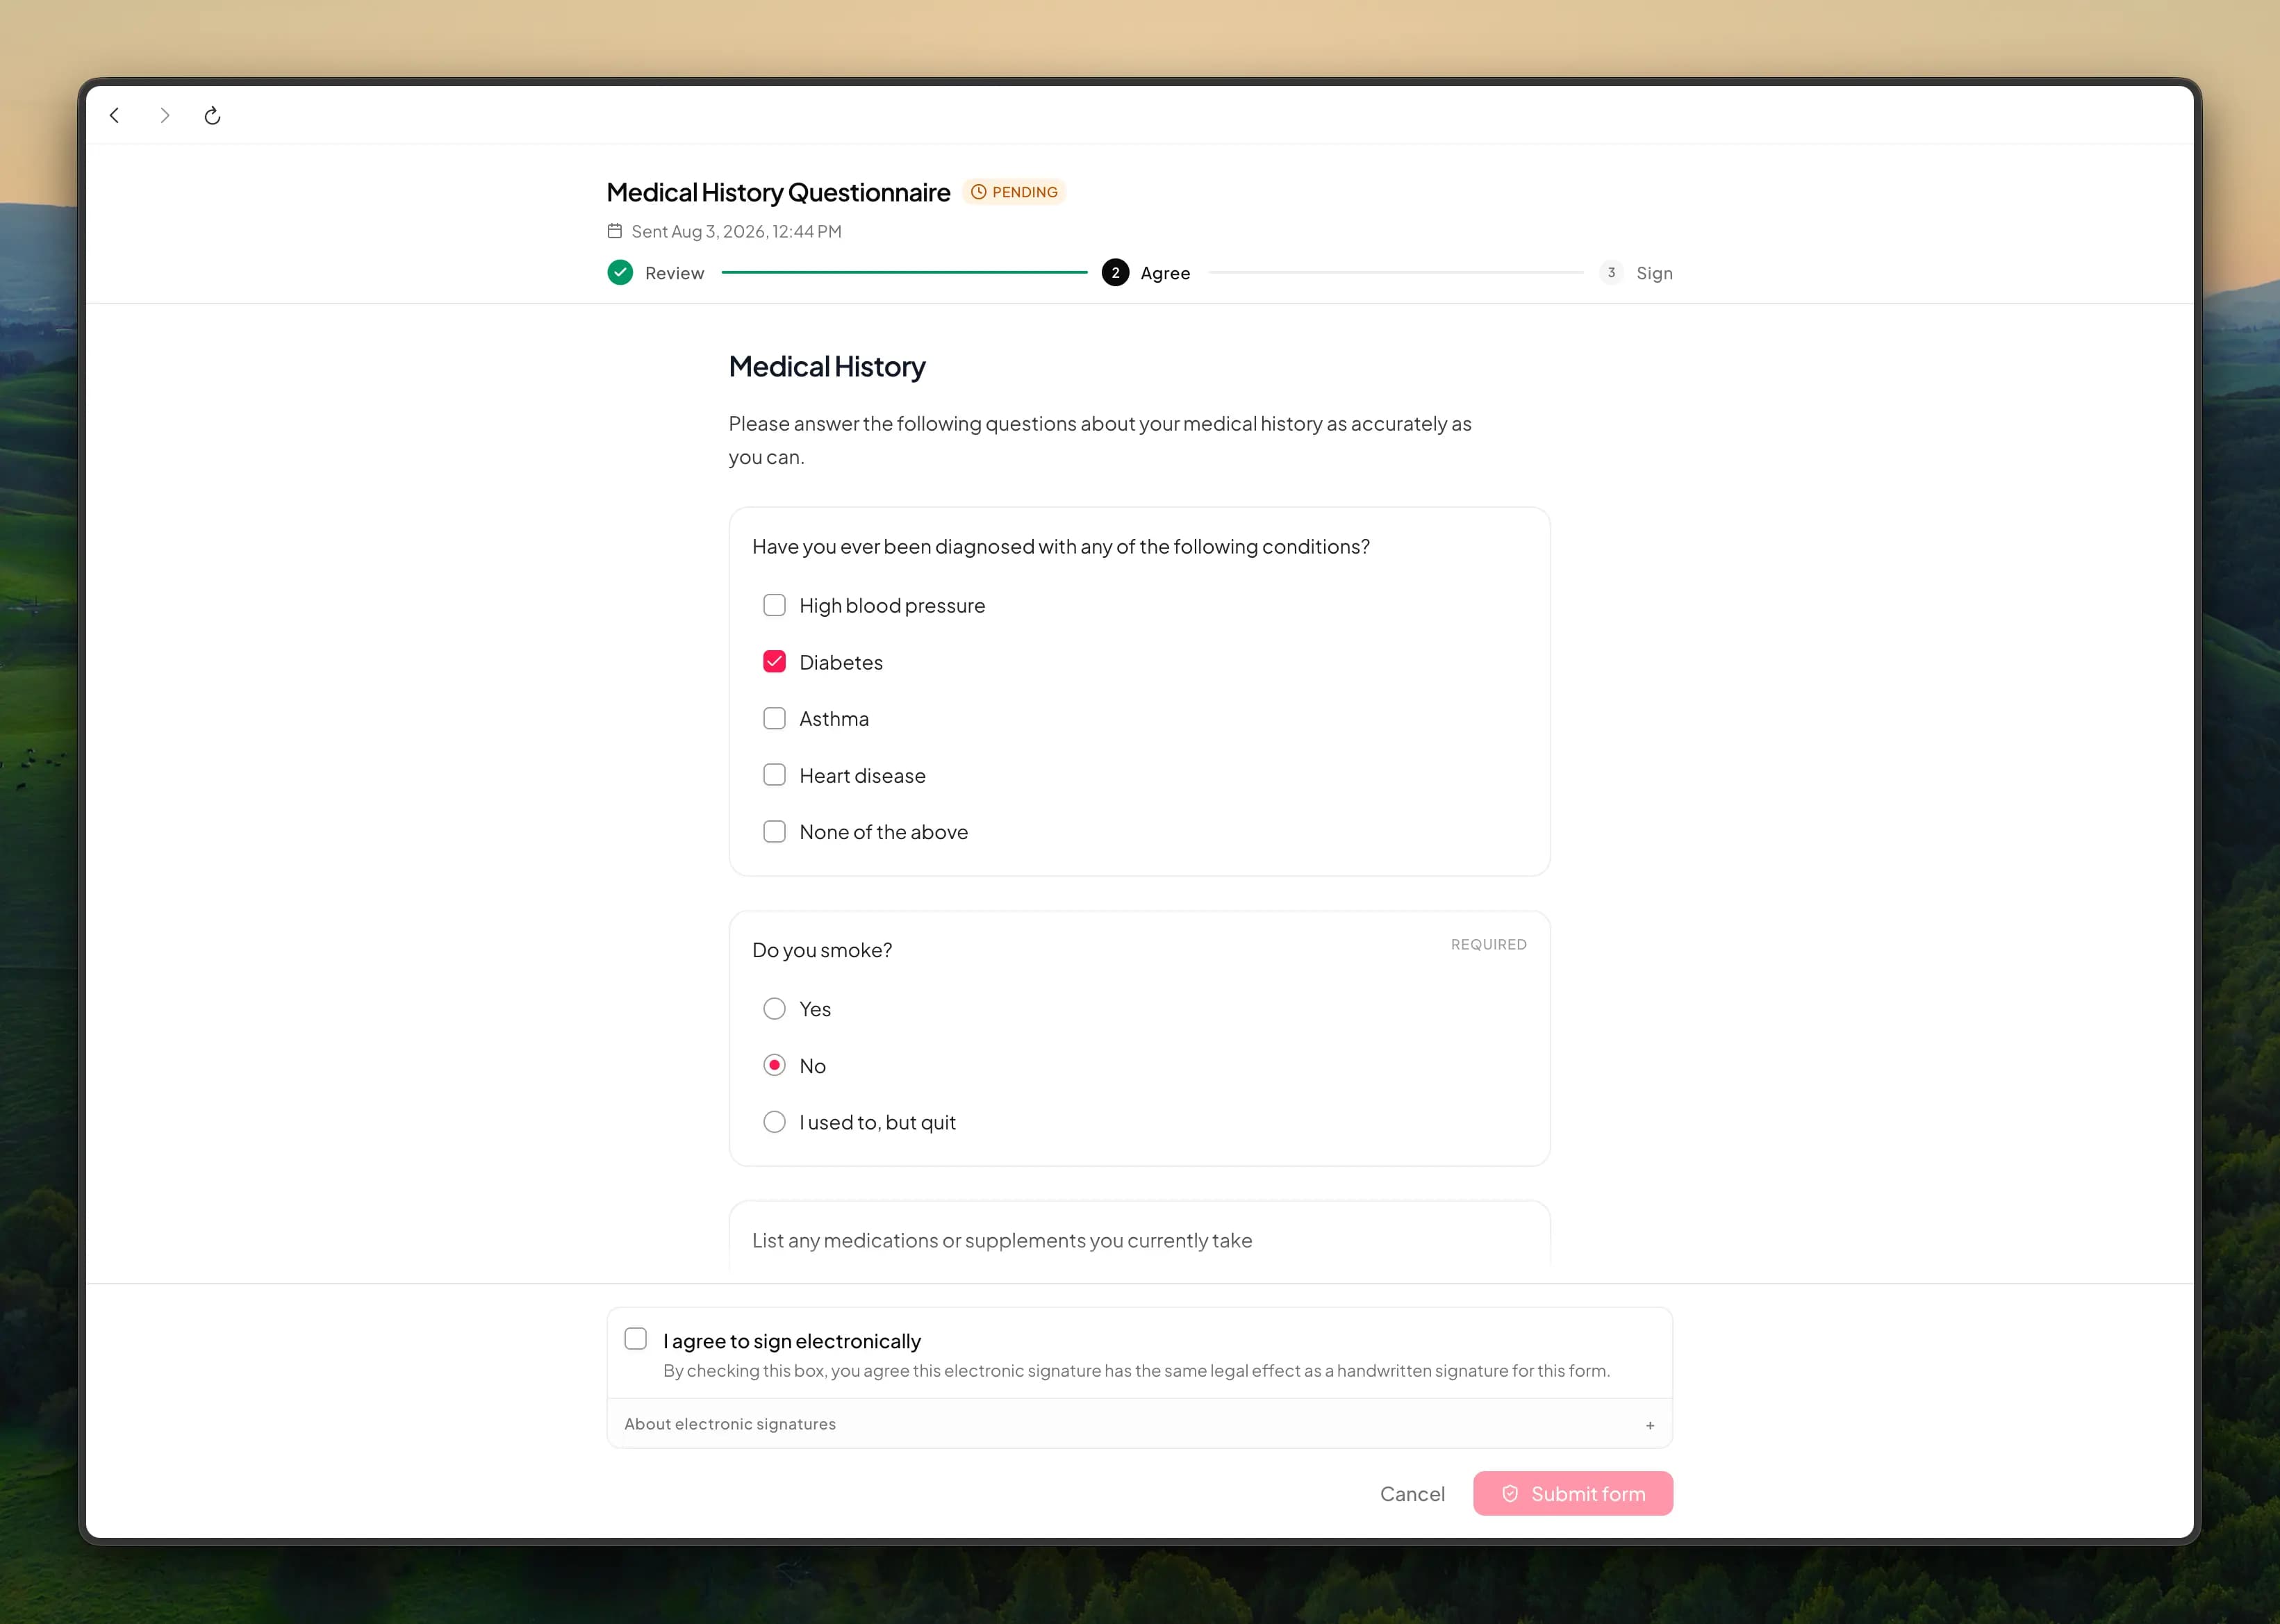
Task: Click the shield icon in Submit form
Action: [1510, 1493]
